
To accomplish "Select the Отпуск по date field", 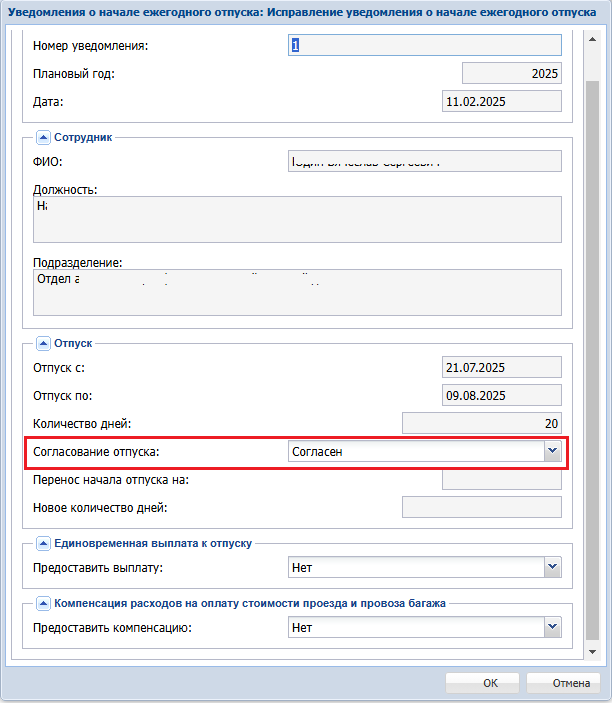I will pyautogui.click(x=501, y=395).
